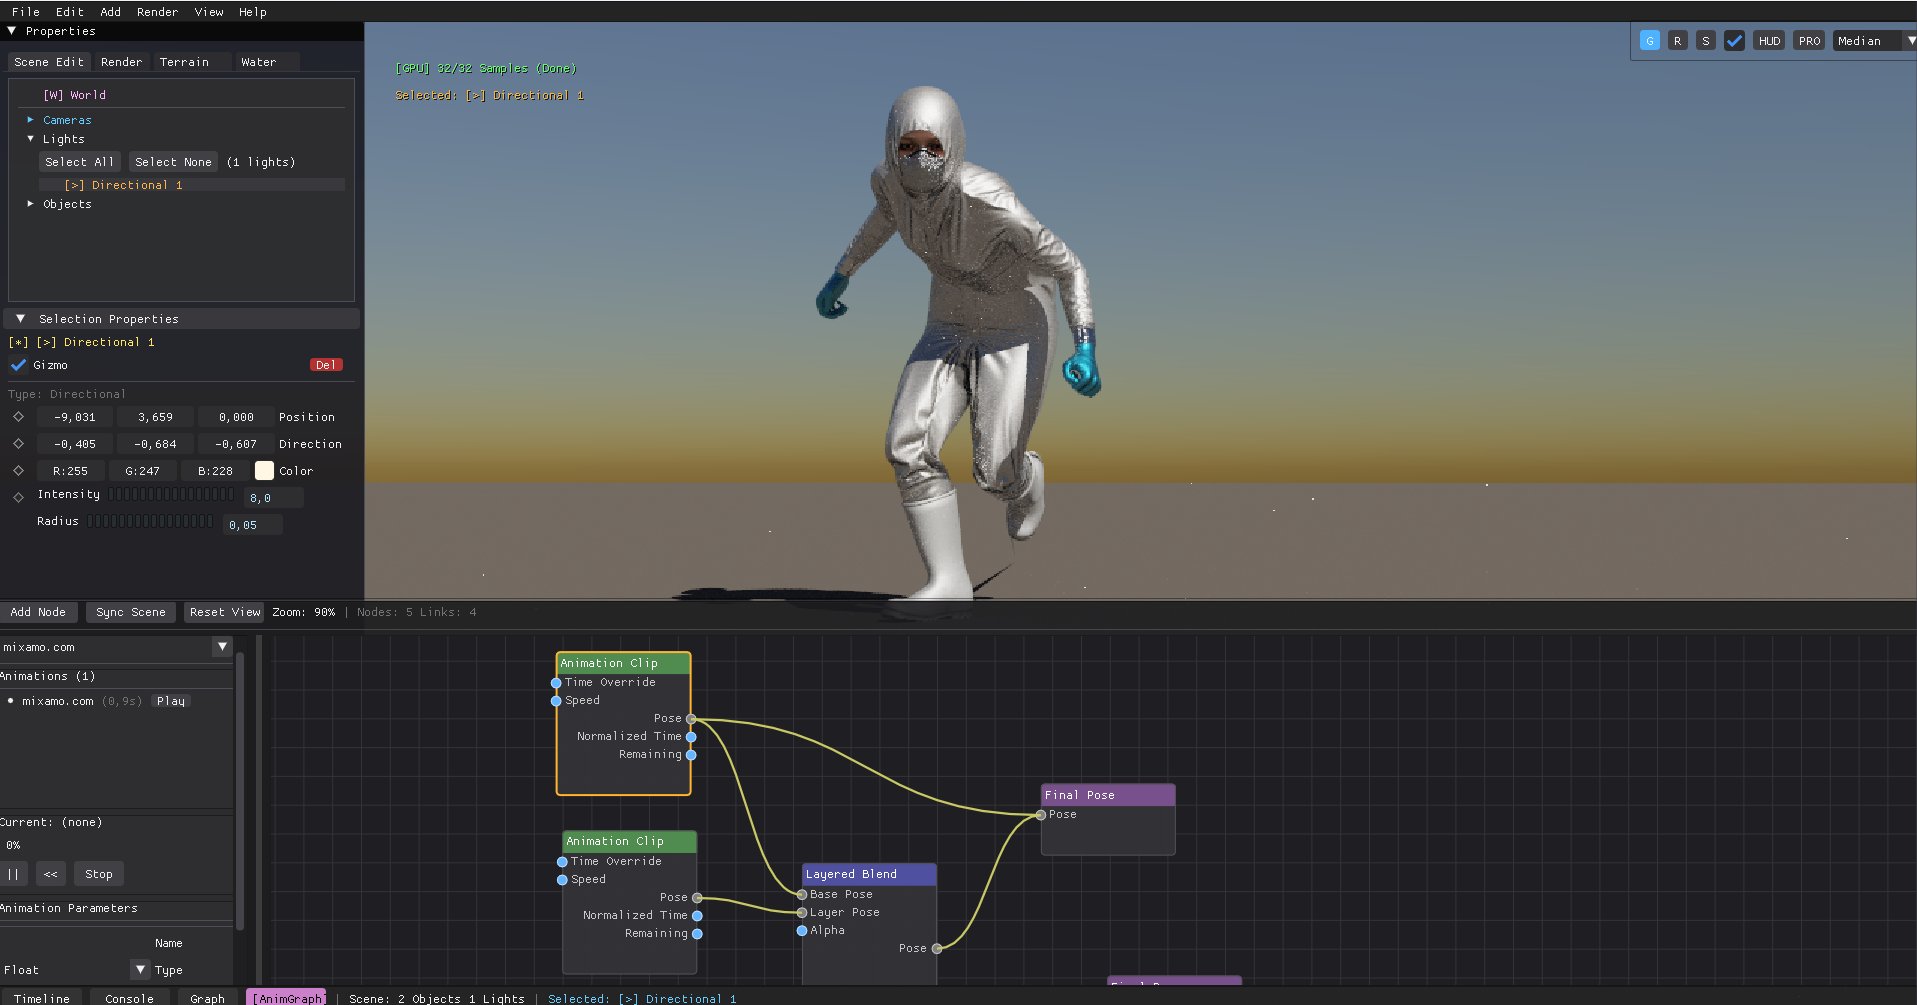This screenshot has width=1917, height=1005.
Task: Click the S mode button in viewport toolbar
Action: tap(1706, 41)
